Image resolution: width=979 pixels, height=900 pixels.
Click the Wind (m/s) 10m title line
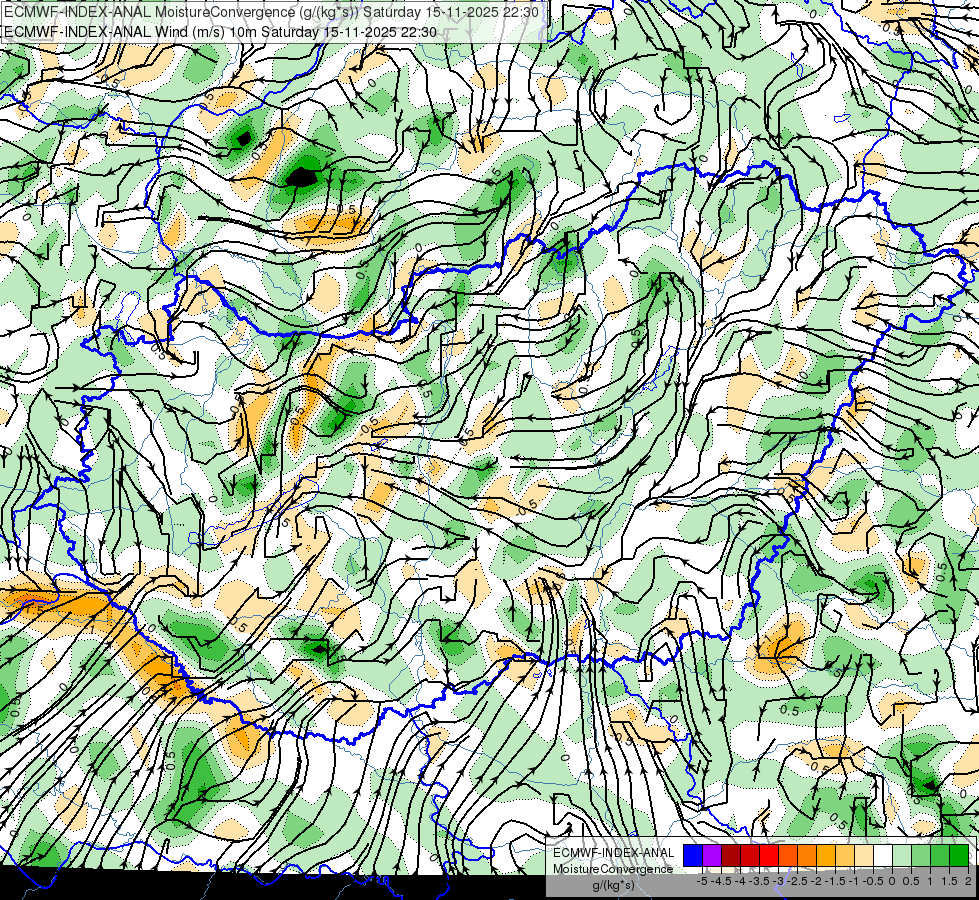tap(220, 32)
